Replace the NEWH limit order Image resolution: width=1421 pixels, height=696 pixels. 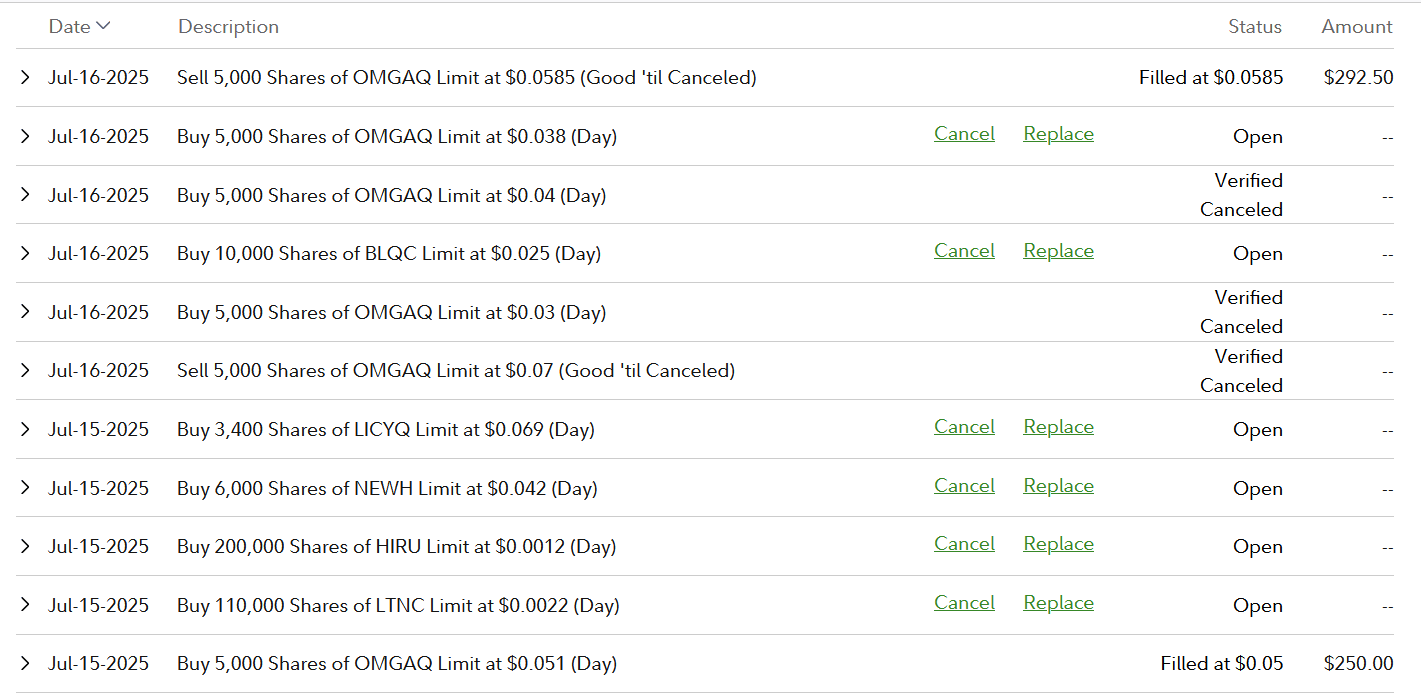point(1058,486)
